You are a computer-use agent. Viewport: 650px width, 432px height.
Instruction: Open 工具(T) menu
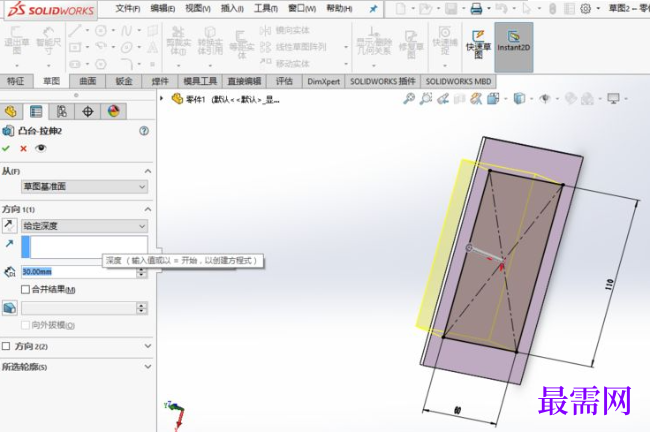coord(266,9)
